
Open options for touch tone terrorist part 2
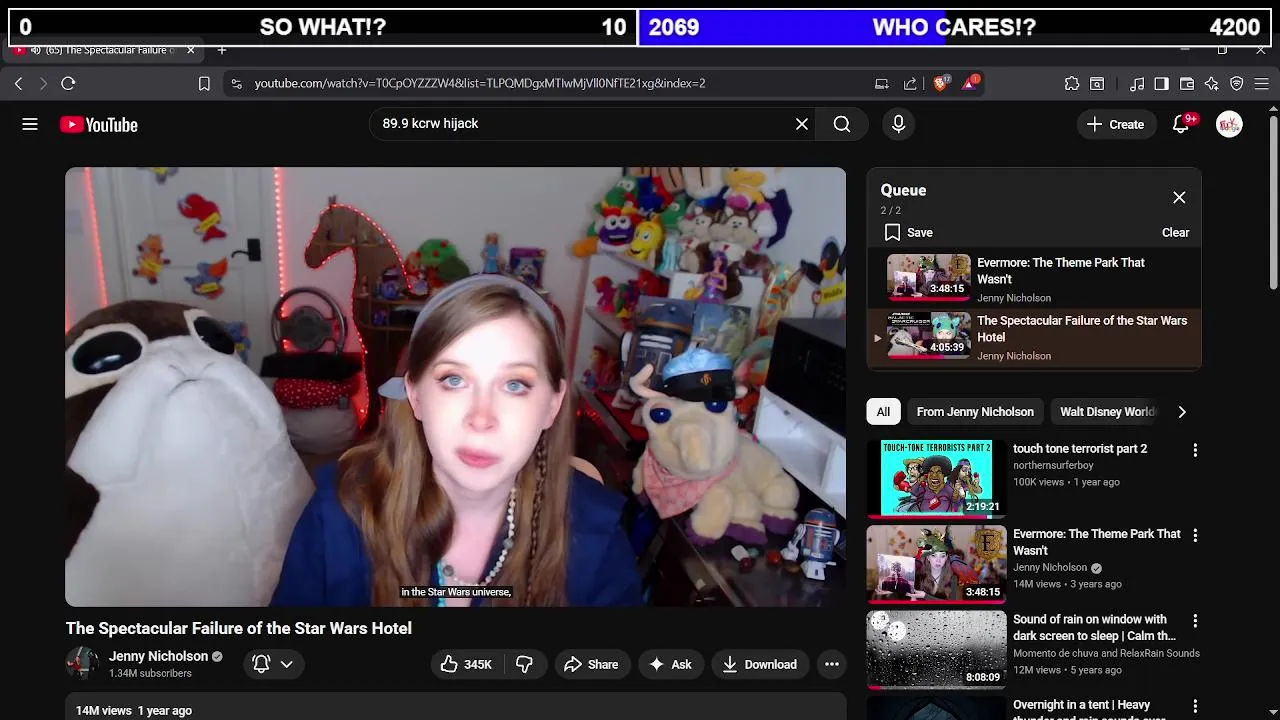point(1195,451)
